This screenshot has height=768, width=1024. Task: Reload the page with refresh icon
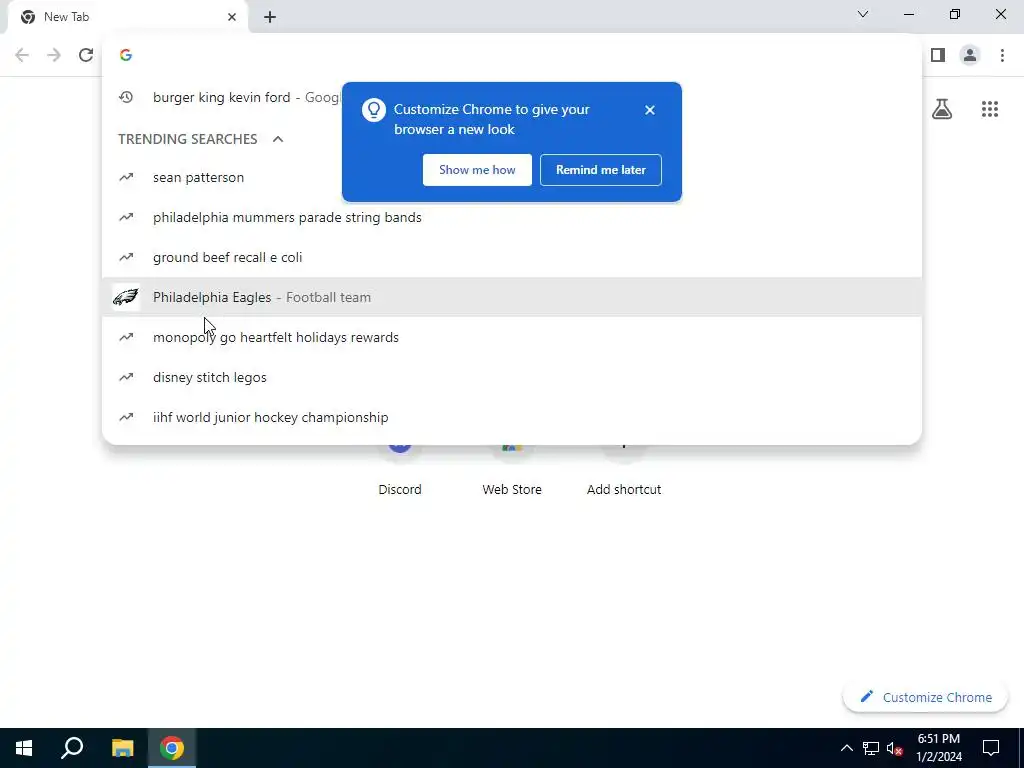pos(86,56)
